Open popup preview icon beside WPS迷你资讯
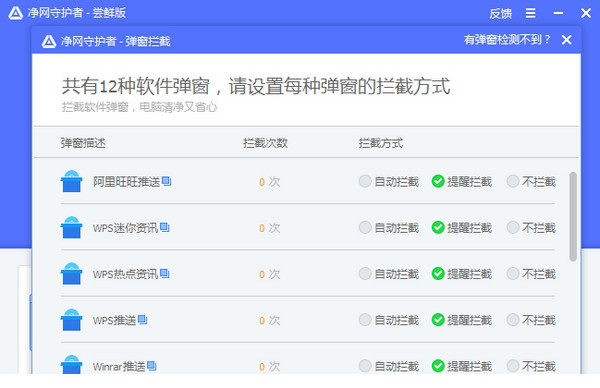 click(165, 227)
